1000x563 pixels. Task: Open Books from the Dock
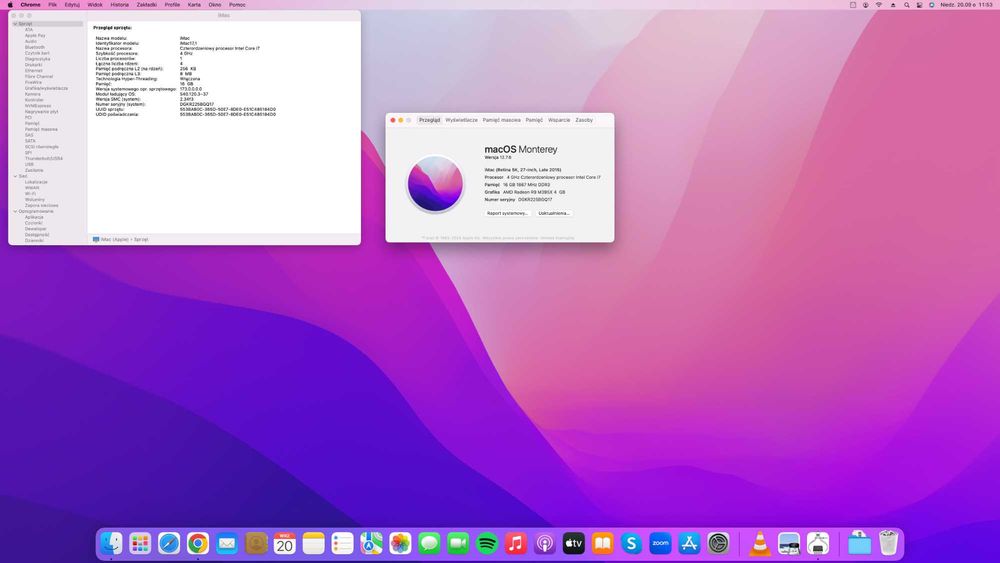(x=603, y=543)
